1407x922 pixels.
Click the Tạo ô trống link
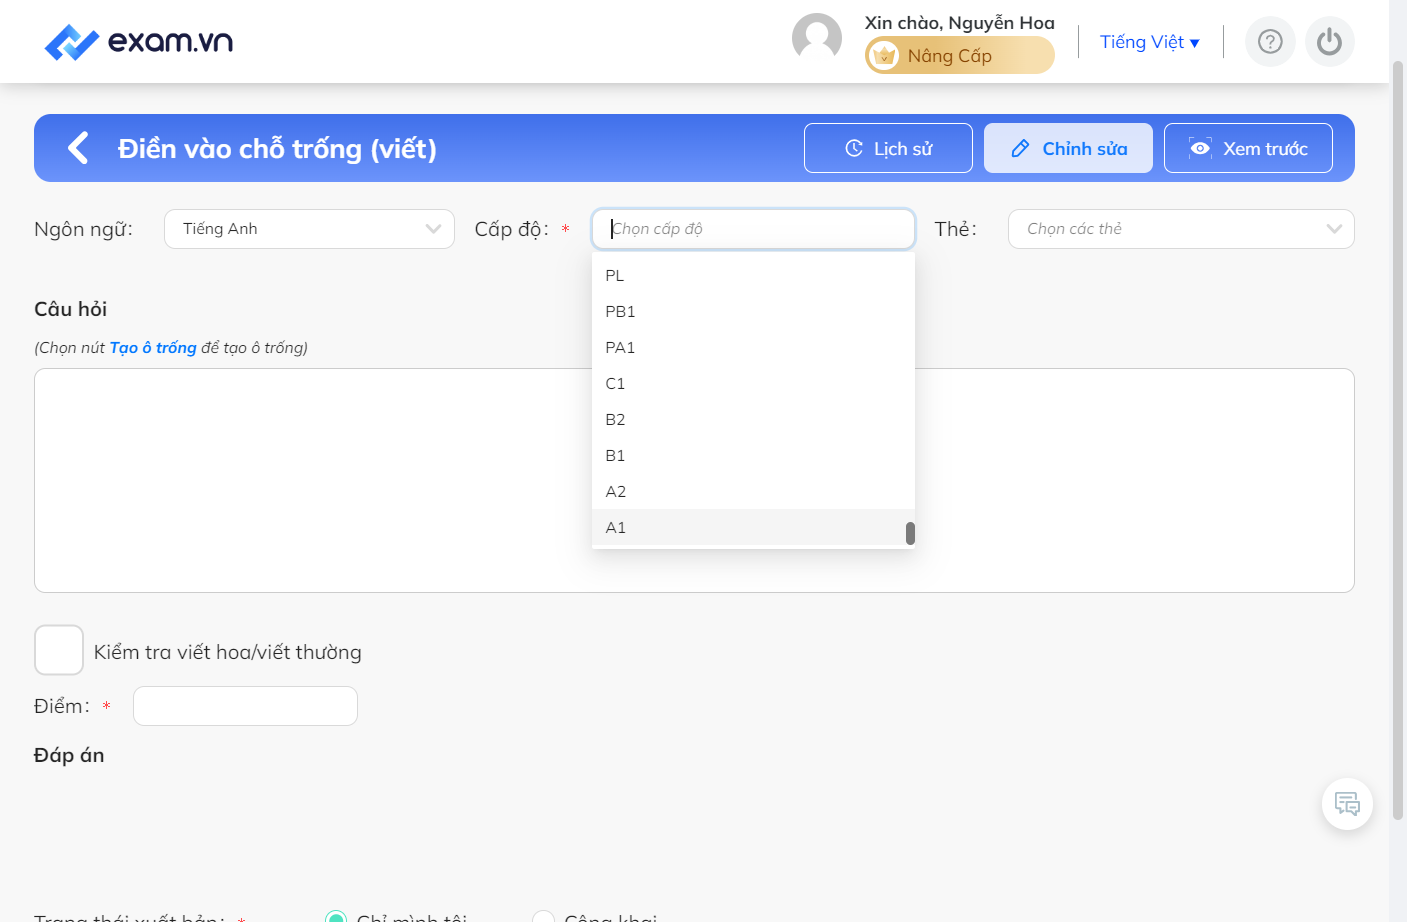(x=153, y=347)
